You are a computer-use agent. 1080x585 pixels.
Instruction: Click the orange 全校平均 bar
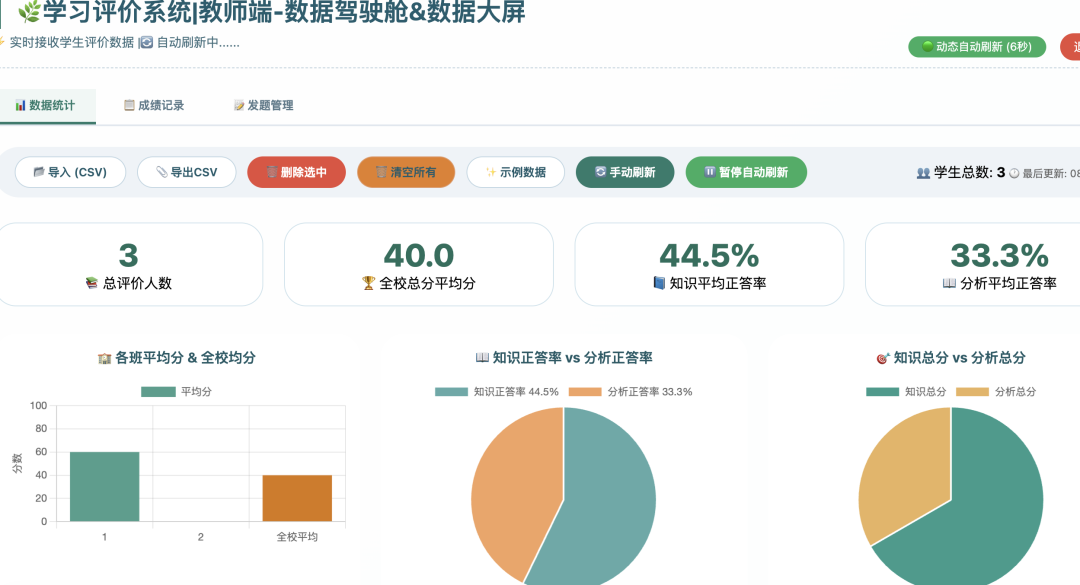[297, 498]
